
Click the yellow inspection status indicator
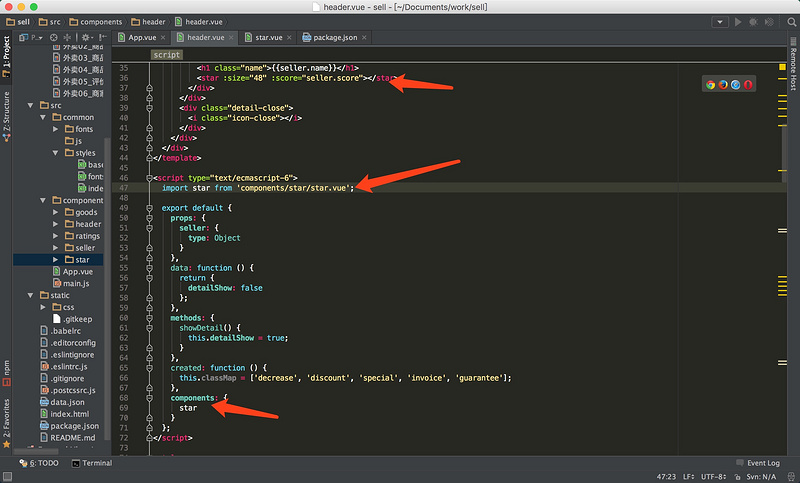pyautogui.click(x=782, y=67)
